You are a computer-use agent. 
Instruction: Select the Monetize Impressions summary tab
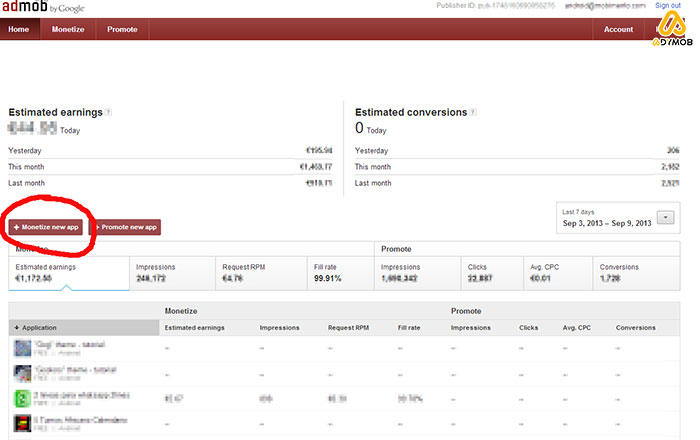point(172,273)
